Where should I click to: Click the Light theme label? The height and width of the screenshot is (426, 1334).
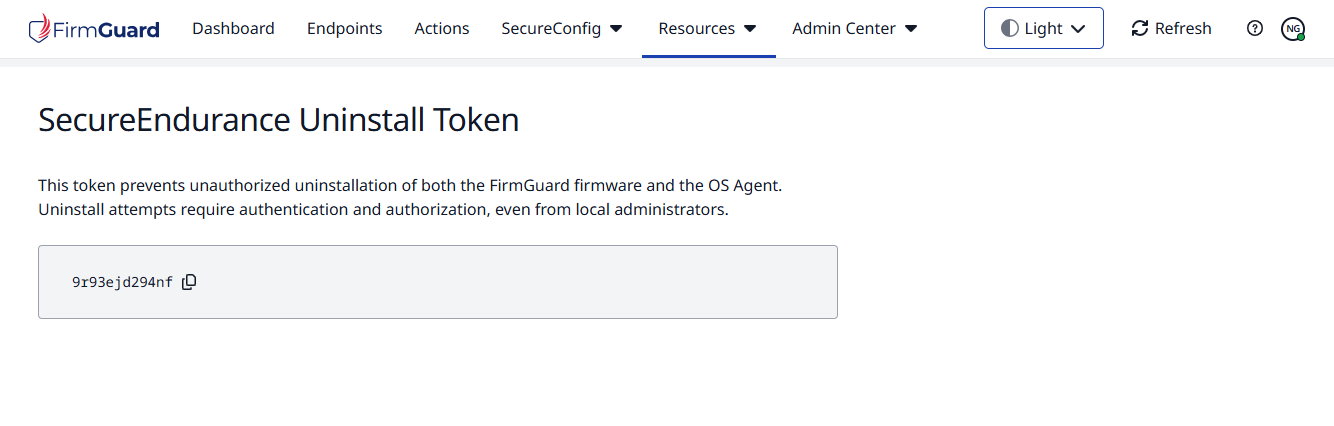pos(1043,28)
